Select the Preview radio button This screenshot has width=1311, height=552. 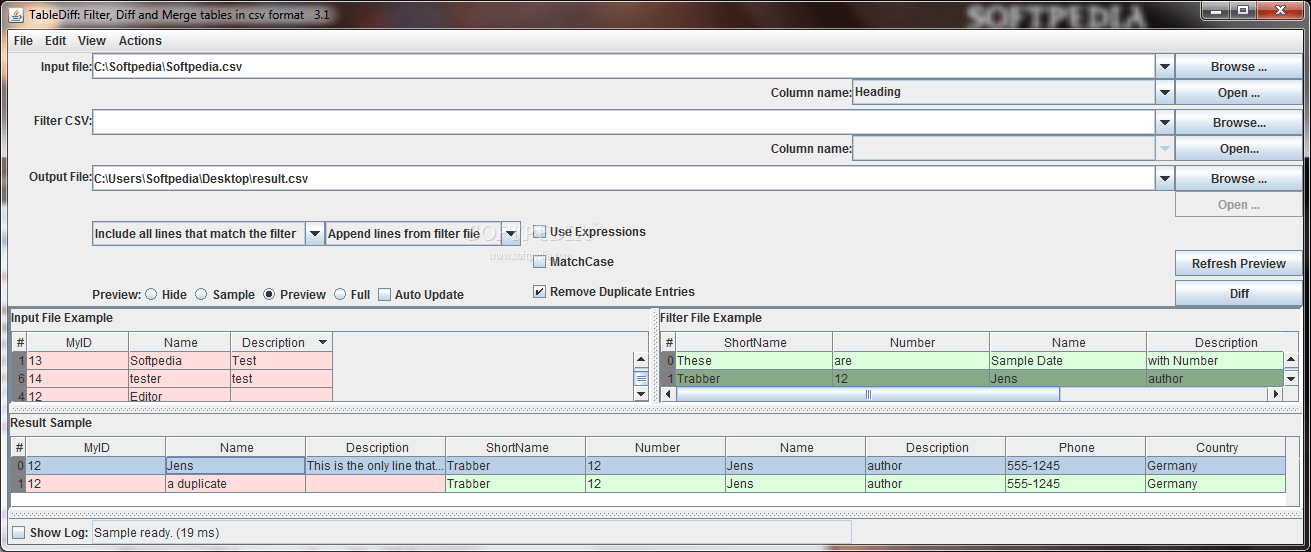269,295
